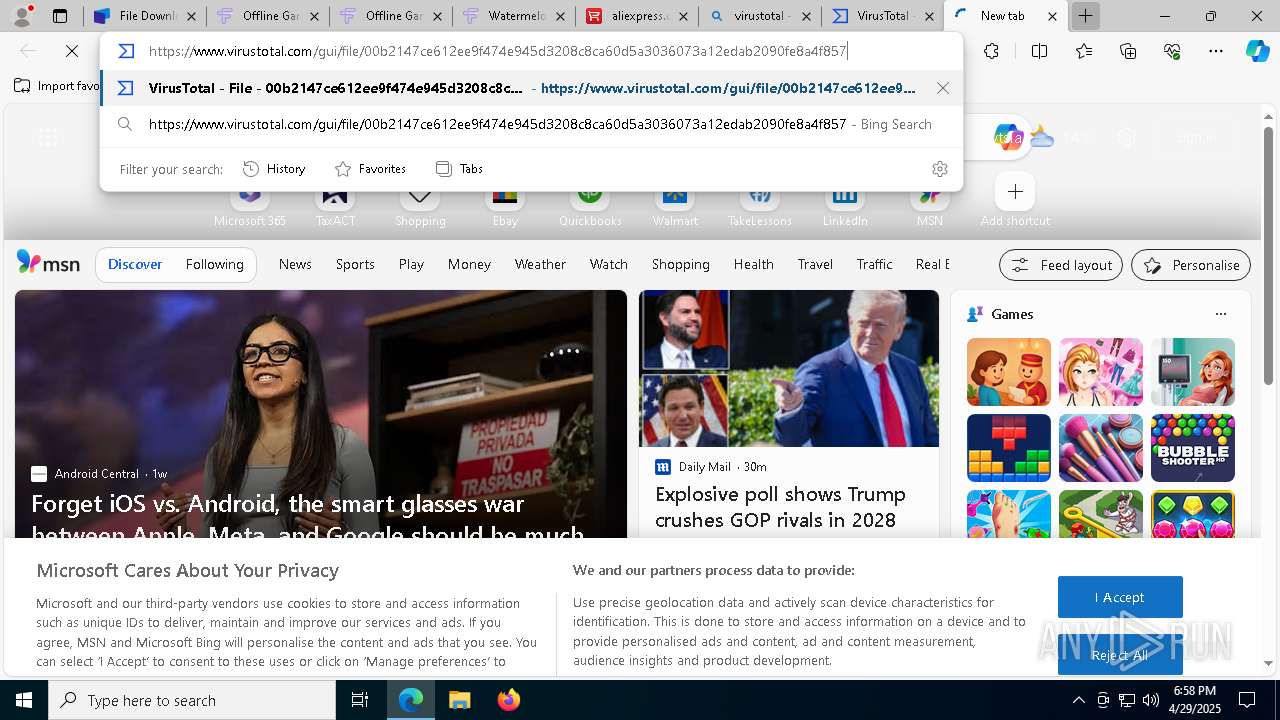This screenshot has height=720, width=1280.
Task: Open Windows Start menu
Action: pyautogui.click(x=24, y=700)
